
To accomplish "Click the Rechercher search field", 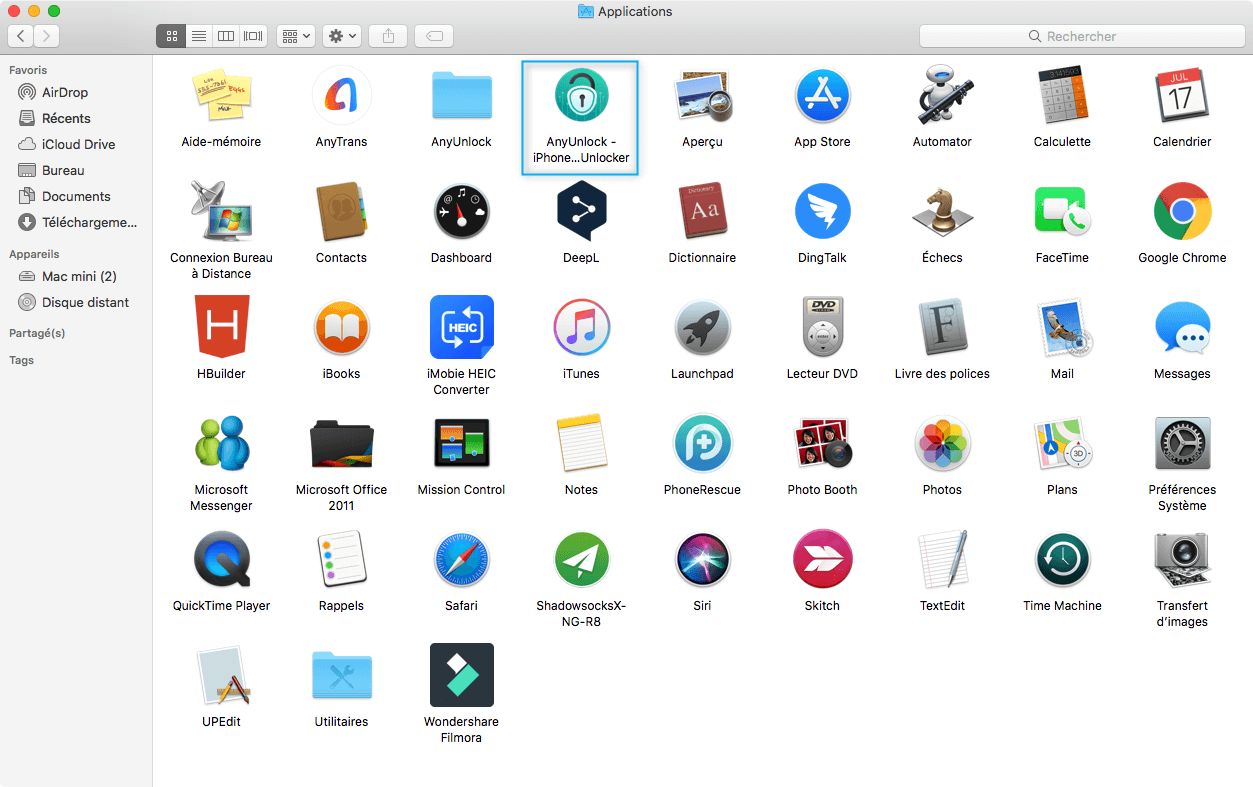I will pyautogui.click(x=1081, y=36).
